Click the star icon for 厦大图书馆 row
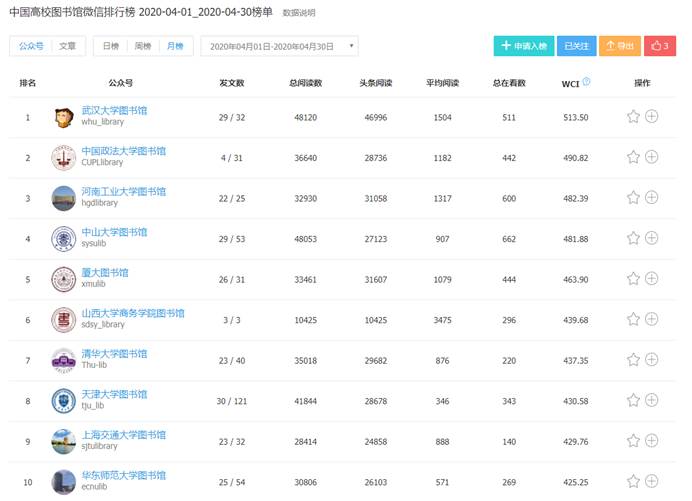The image size is (692, 501). click(x=633, y=279)
